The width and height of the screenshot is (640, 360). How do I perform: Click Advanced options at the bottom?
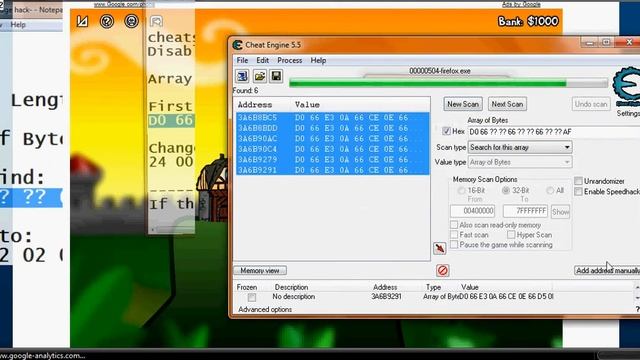[265, 309]
